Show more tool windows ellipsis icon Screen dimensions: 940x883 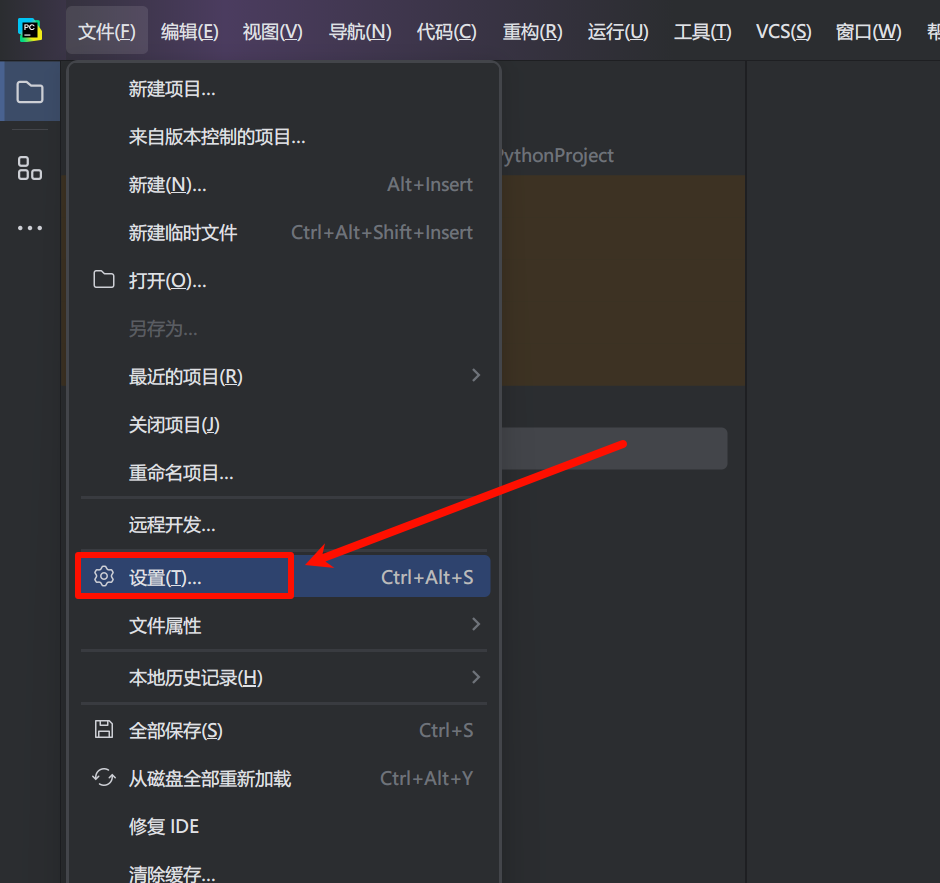(x=30, y=228)
